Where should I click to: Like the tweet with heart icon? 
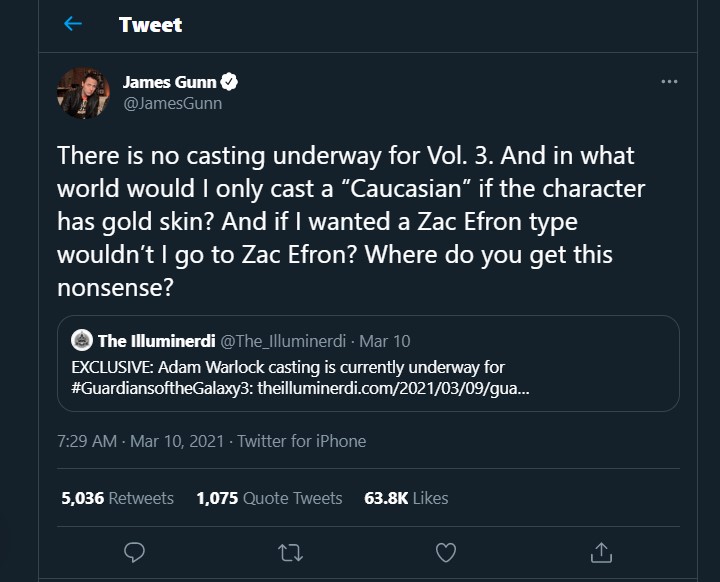(446, 551)
